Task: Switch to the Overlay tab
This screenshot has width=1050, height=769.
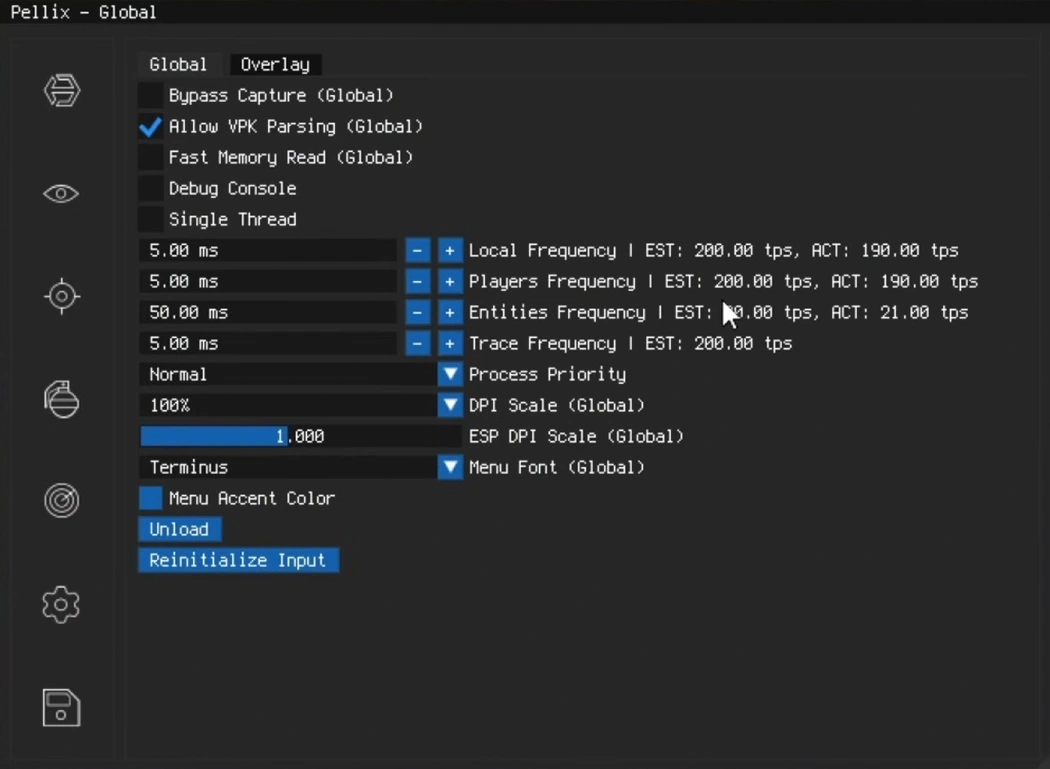Action: tap(275, 64)
